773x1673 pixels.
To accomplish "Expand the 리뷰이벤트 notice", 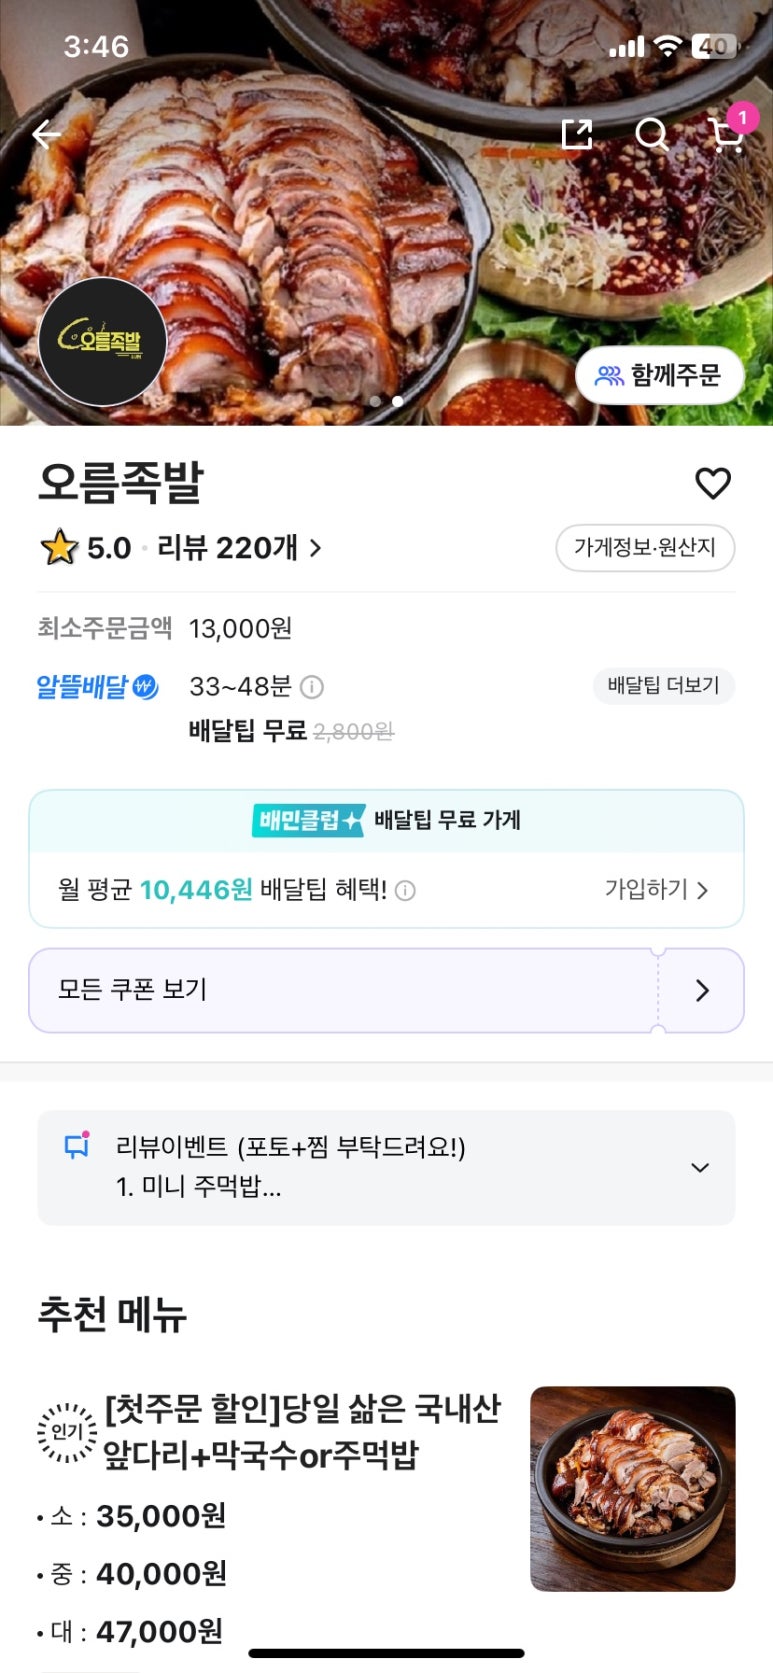I will [x=700, y=1167].
